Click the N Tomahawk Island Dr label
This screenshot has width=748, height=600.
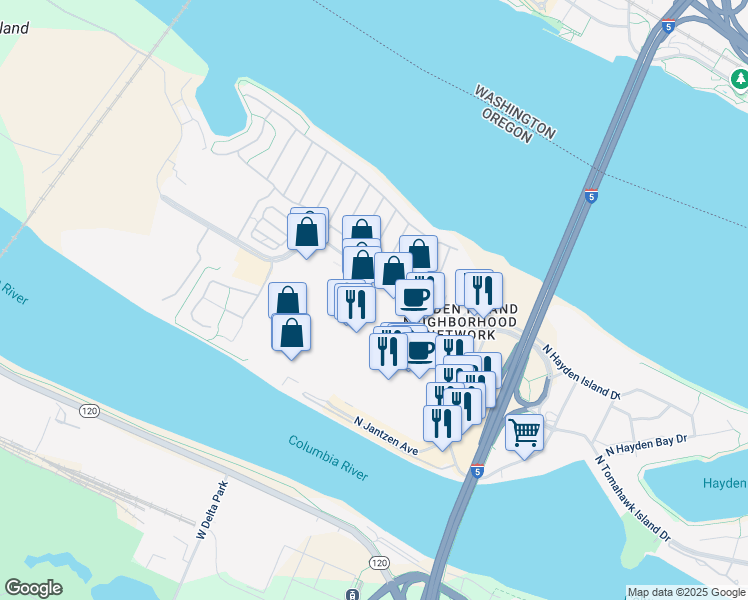pos(633,498)
